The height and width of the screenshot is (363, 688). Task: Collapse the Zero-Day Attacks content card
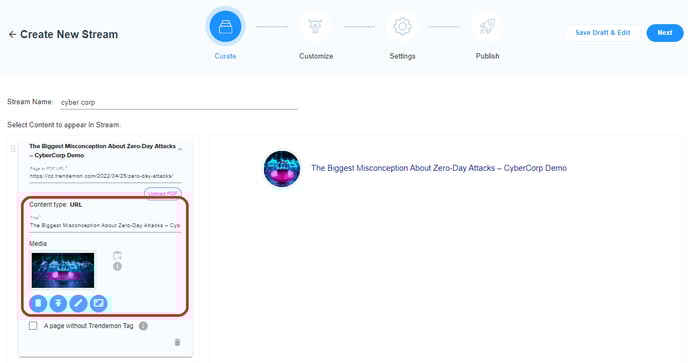point(180,150)
